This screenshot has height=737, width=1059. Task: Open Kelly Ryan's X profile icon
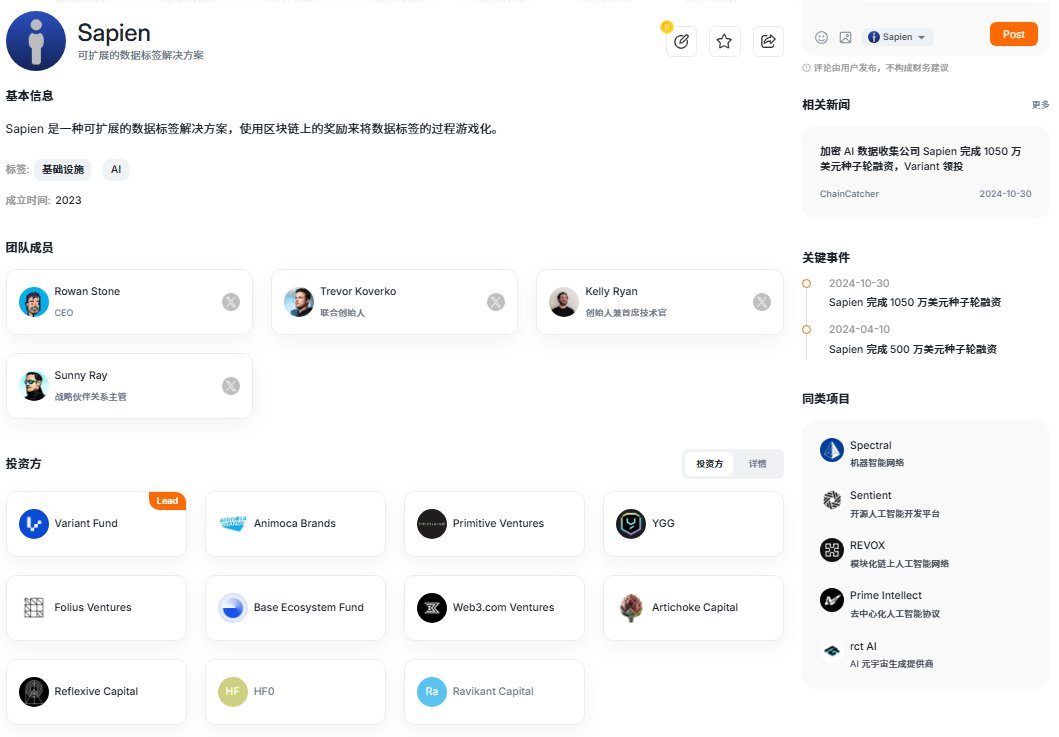tap(762, 302)
